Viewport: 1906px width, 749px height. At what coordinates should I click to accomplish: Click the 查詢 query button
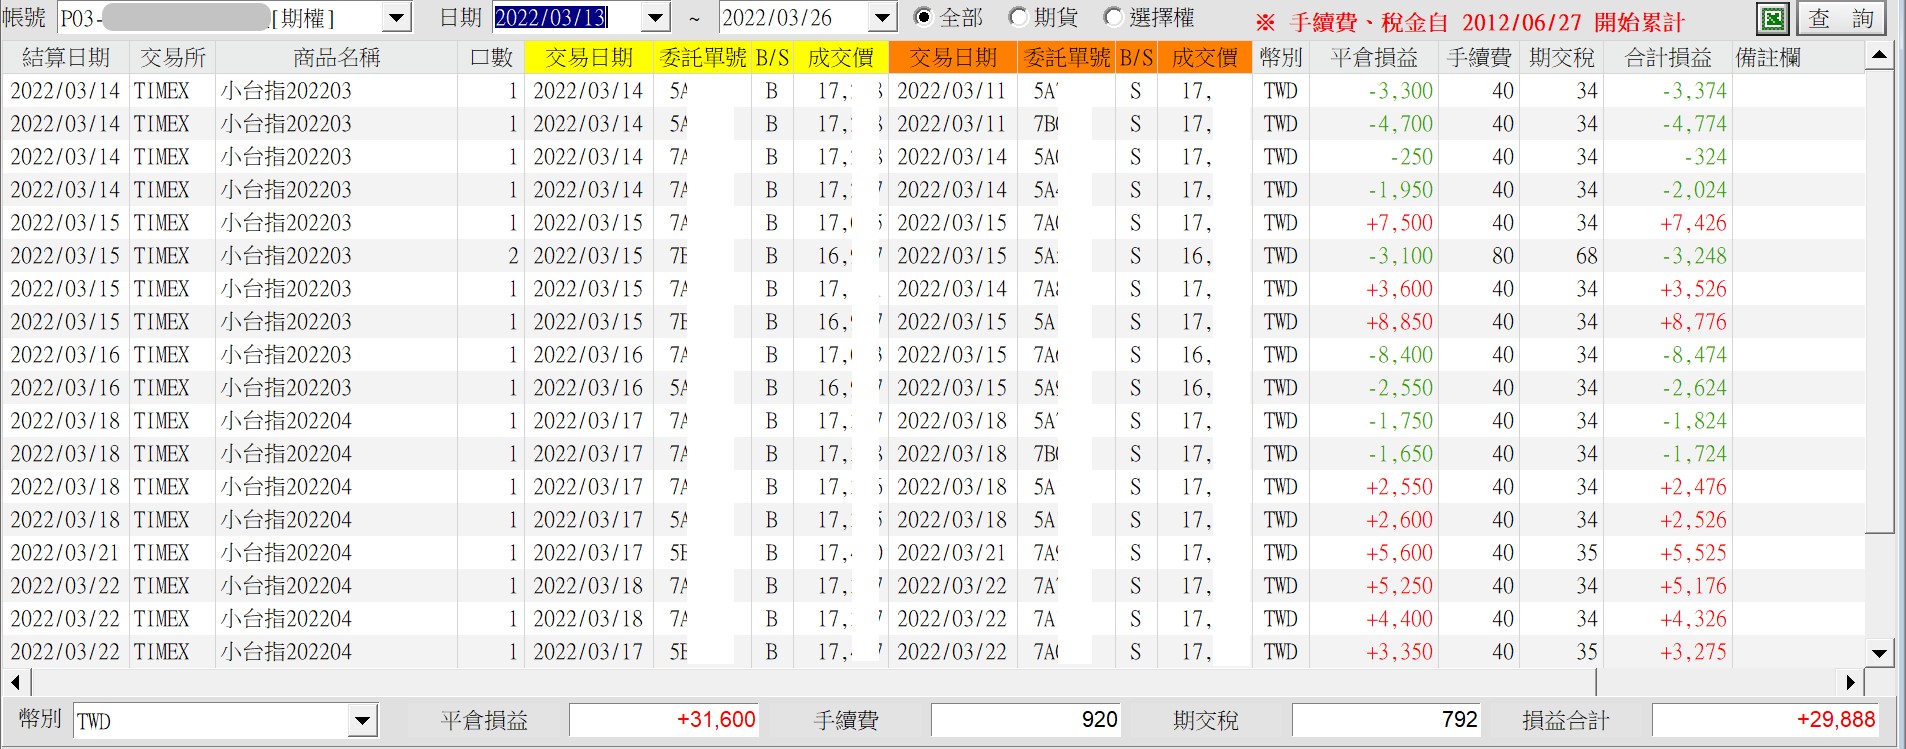1841,19
